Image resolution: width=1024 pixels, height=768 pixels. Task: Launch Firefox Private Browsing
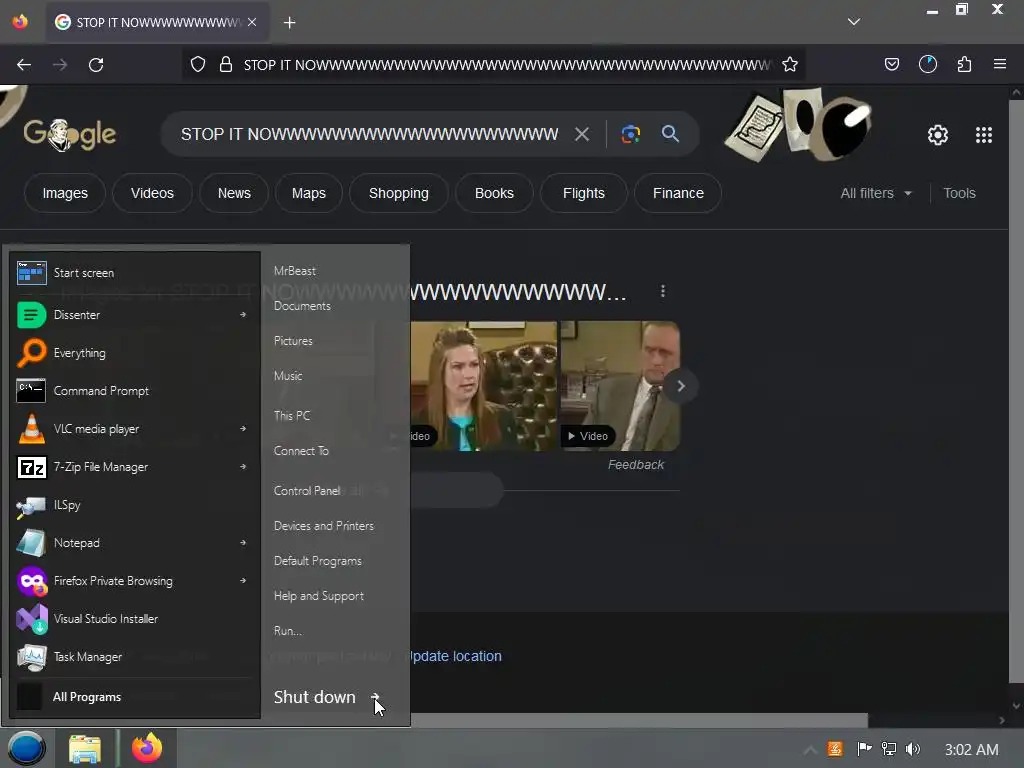(x=124, y=581)
